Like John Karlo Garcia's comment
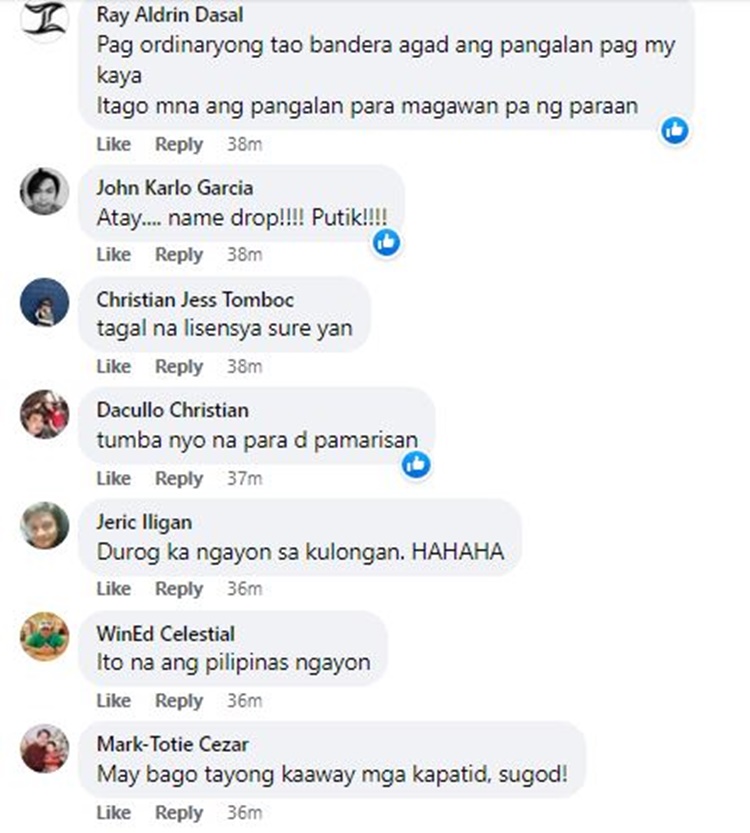This screenshot has width=750, height=833. [114, 255]
